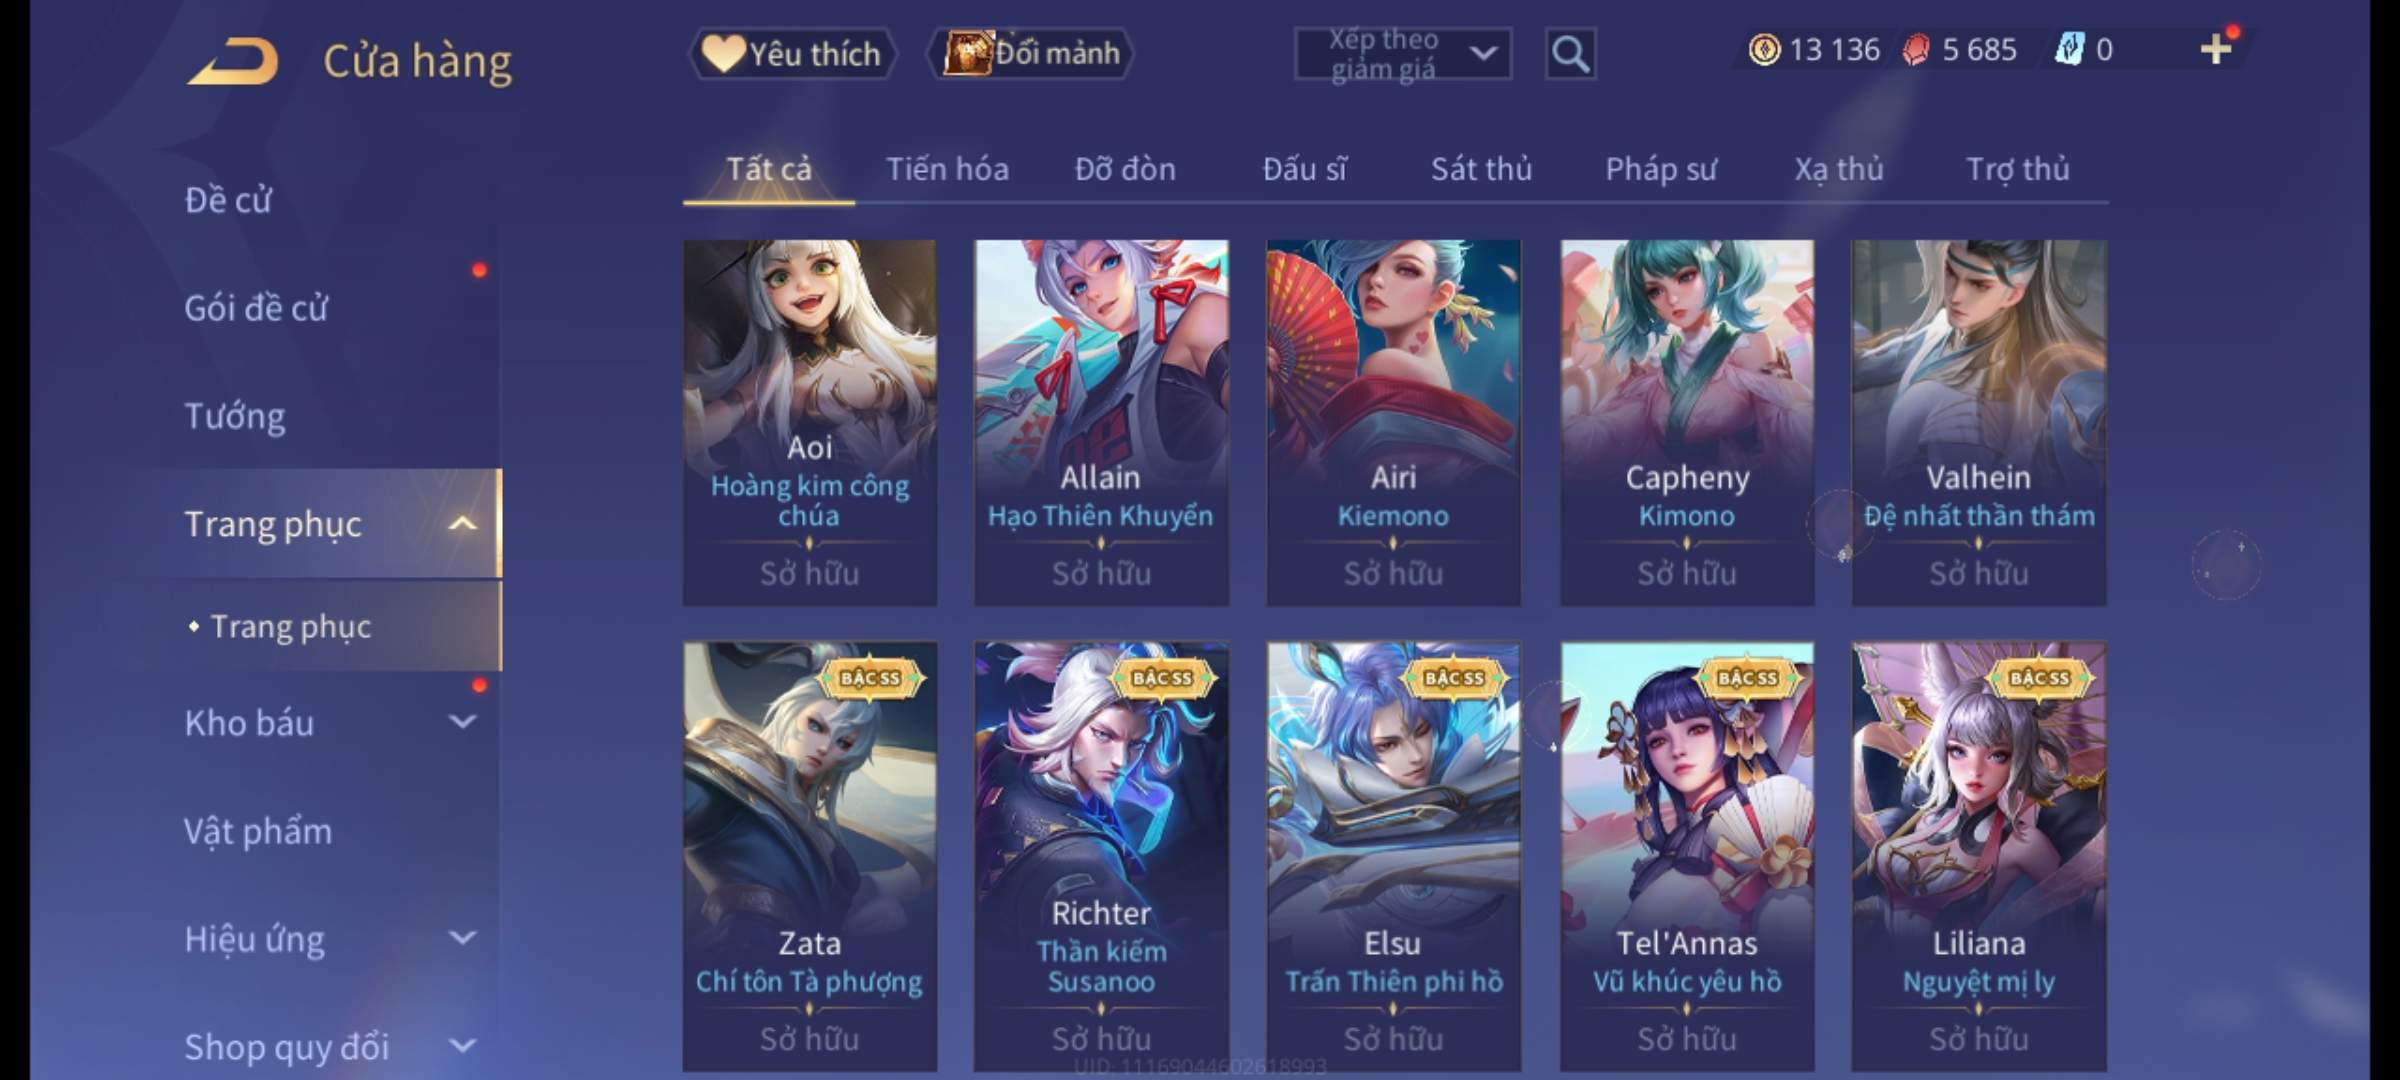This screenshot has width=2400, height=1080.
Task: Open the Richter Thần kiếm Susanoo skin
Action: pos(1101,856)
